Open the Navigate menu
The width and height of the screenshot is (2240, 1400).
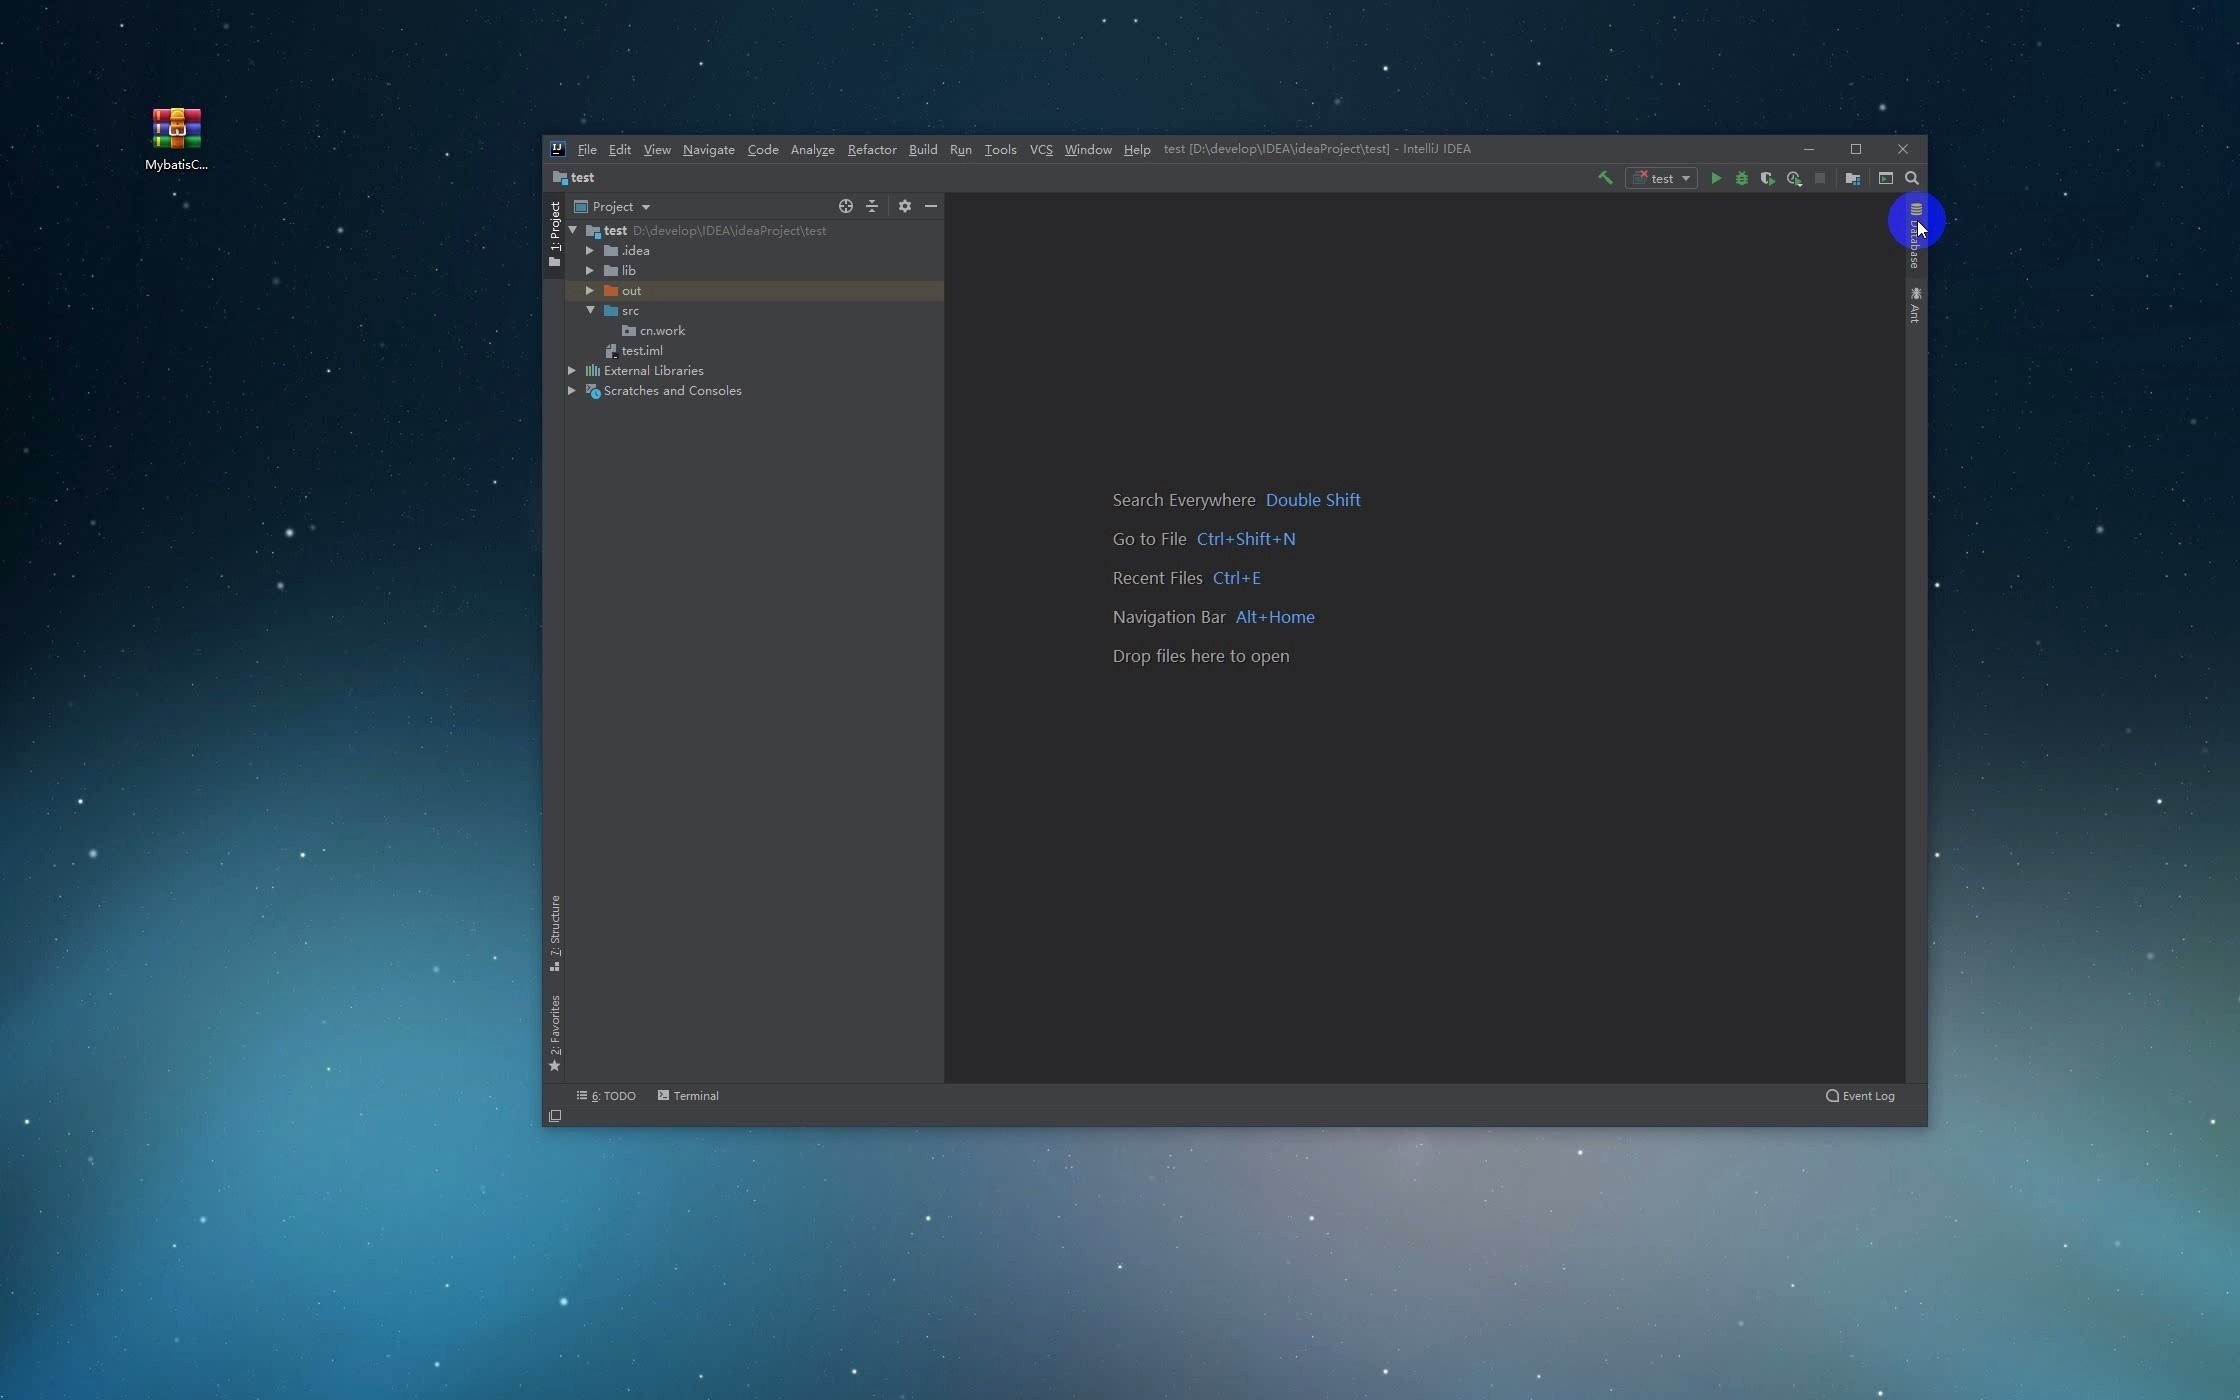[x=709, y=149]
